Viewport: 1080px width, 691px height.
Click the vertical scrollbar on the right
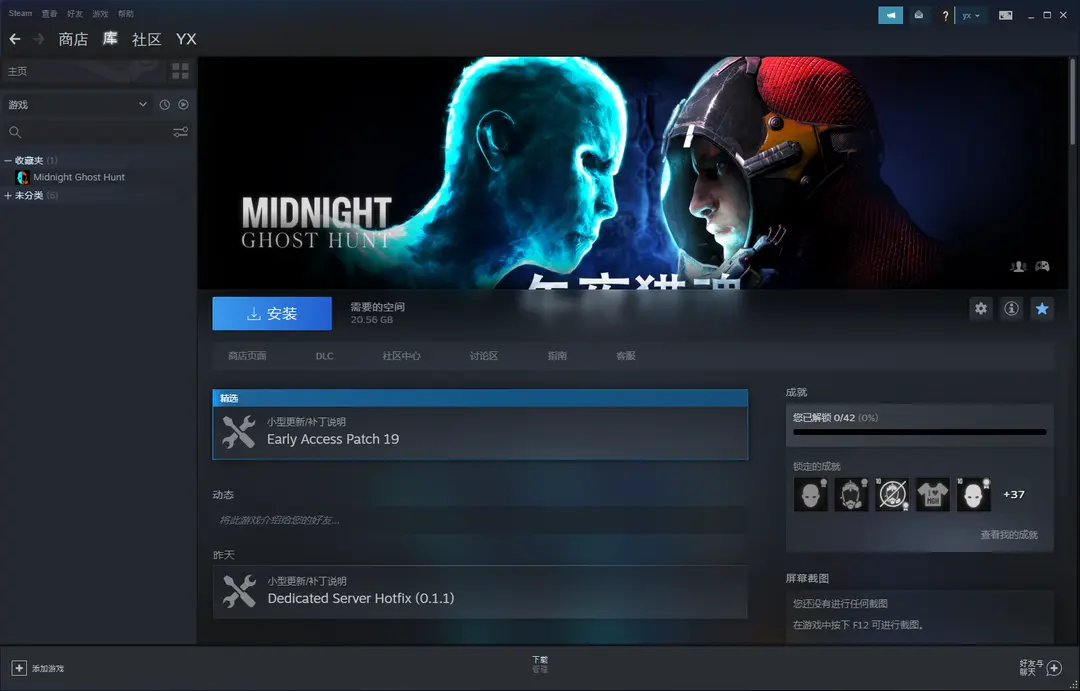click(x=1072, y=102)
